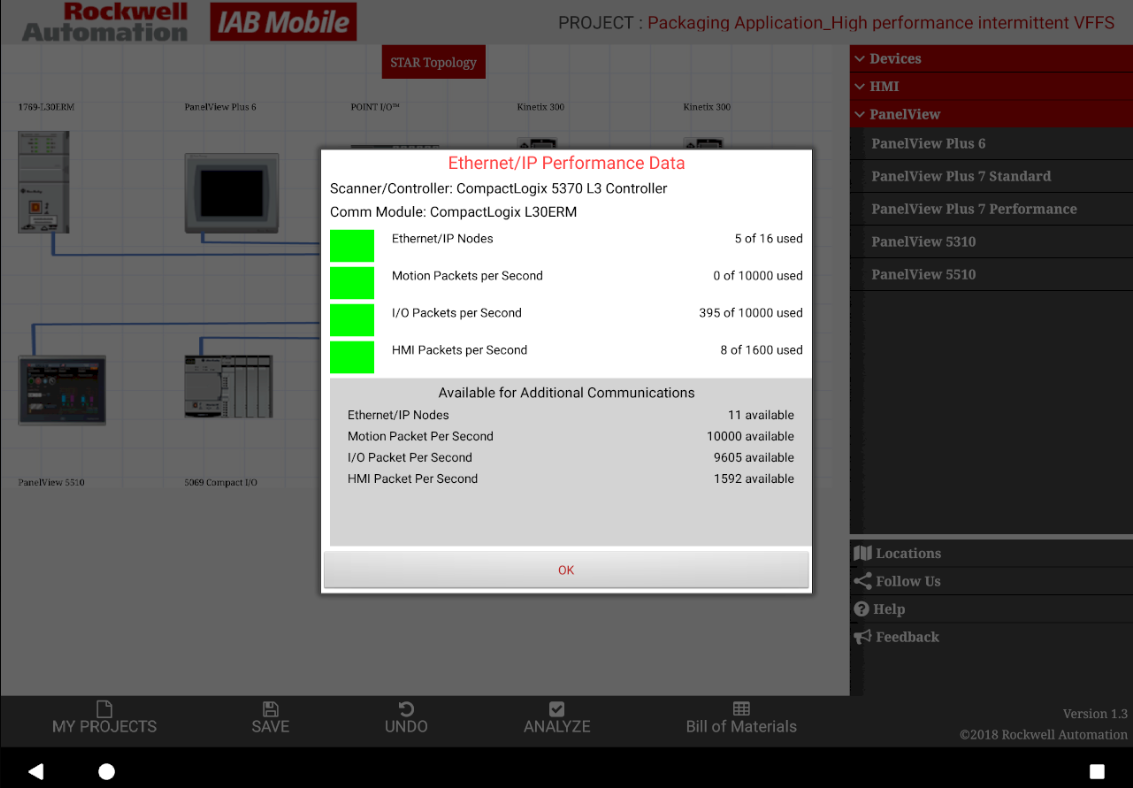Click the first Kinetix 300 label

(540, 107)
